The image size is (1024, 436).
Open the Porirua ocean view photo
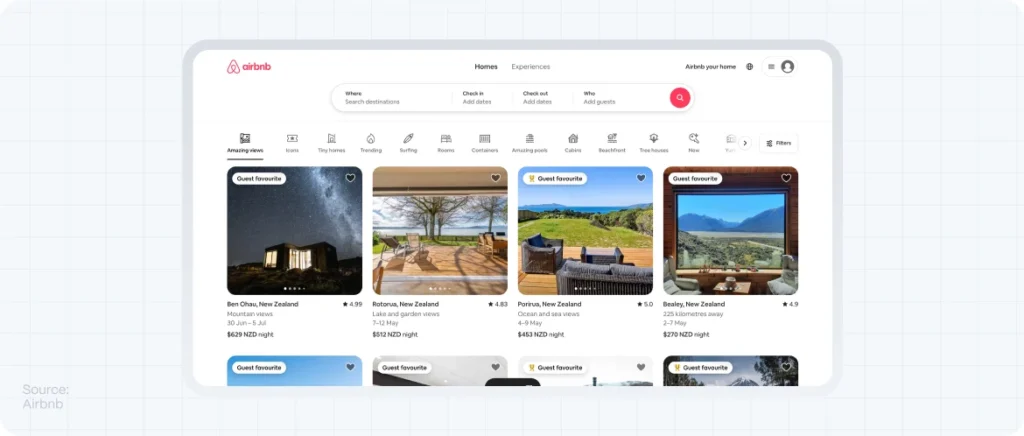click(585, 230)
